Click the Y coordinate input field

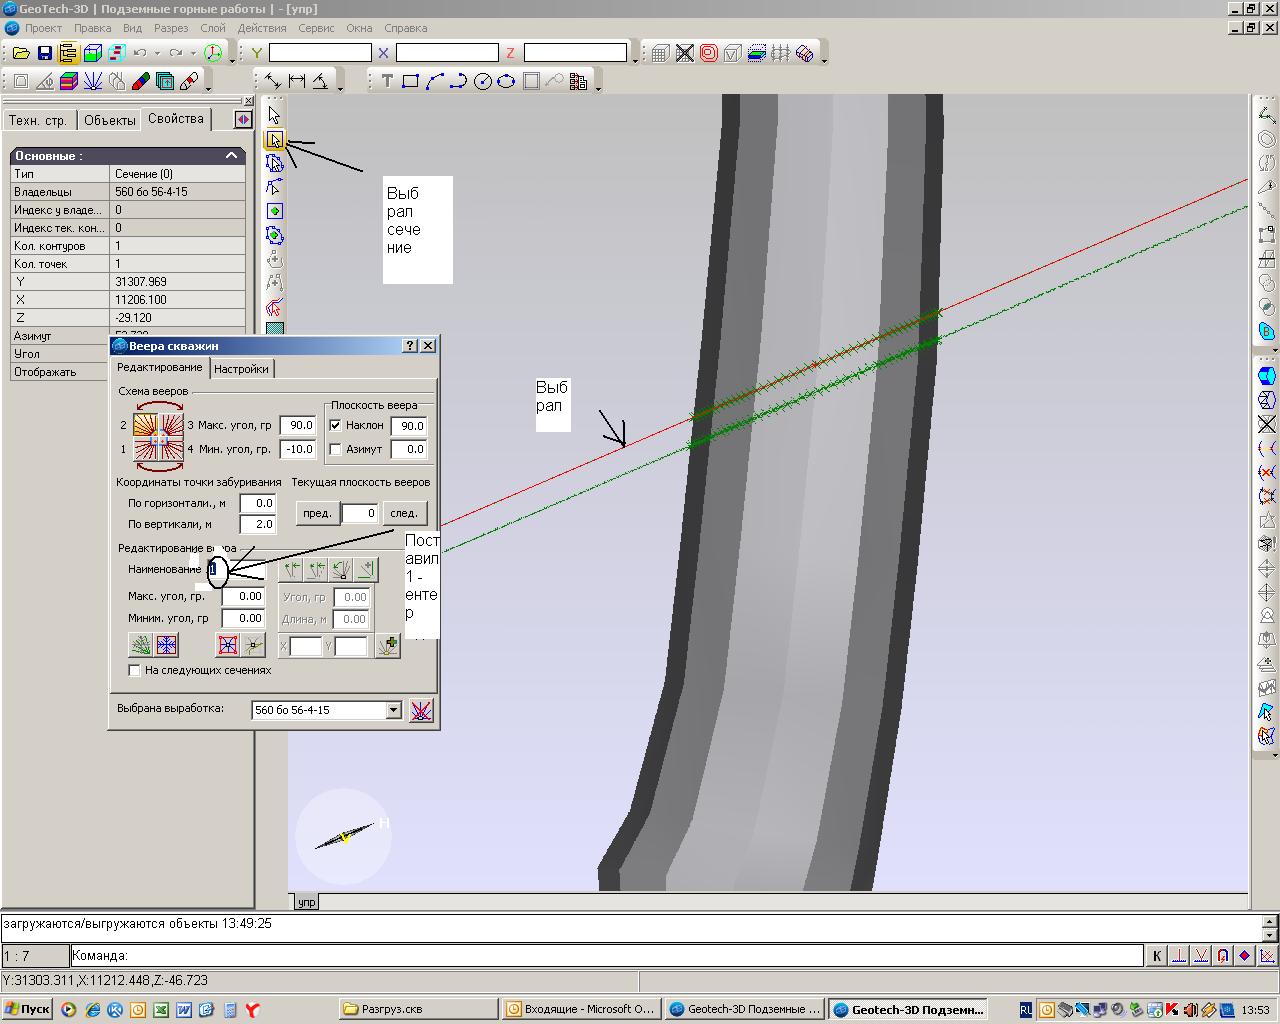pos(320,53)
